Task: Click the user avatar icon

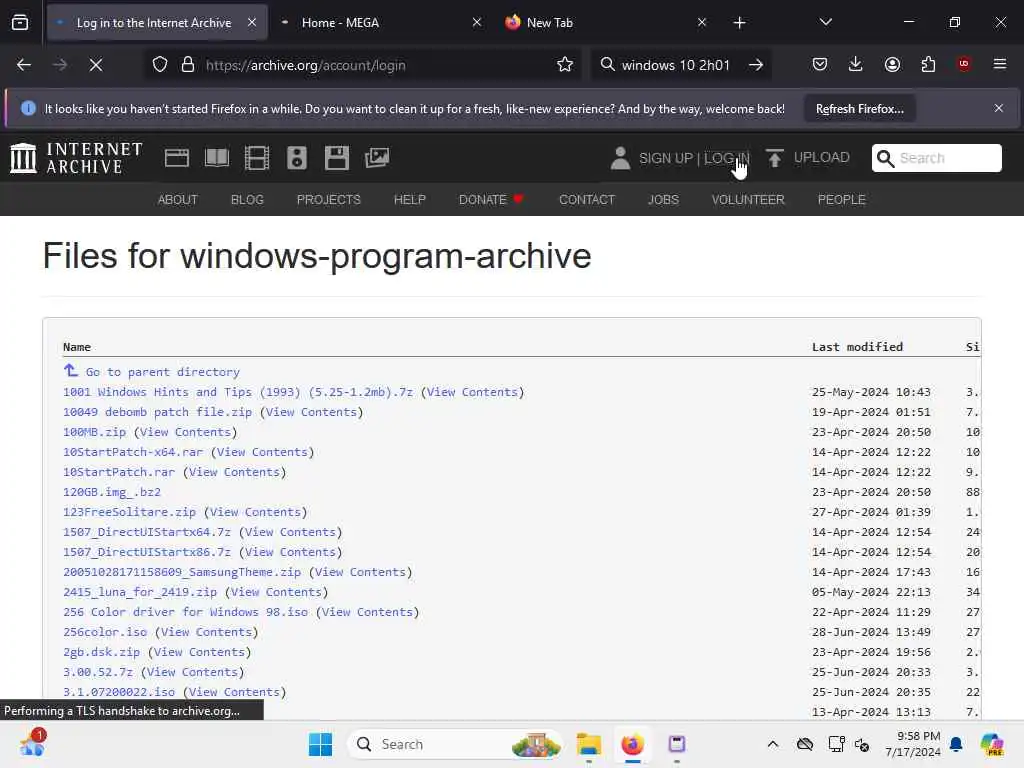Action: tap(620, 158)
